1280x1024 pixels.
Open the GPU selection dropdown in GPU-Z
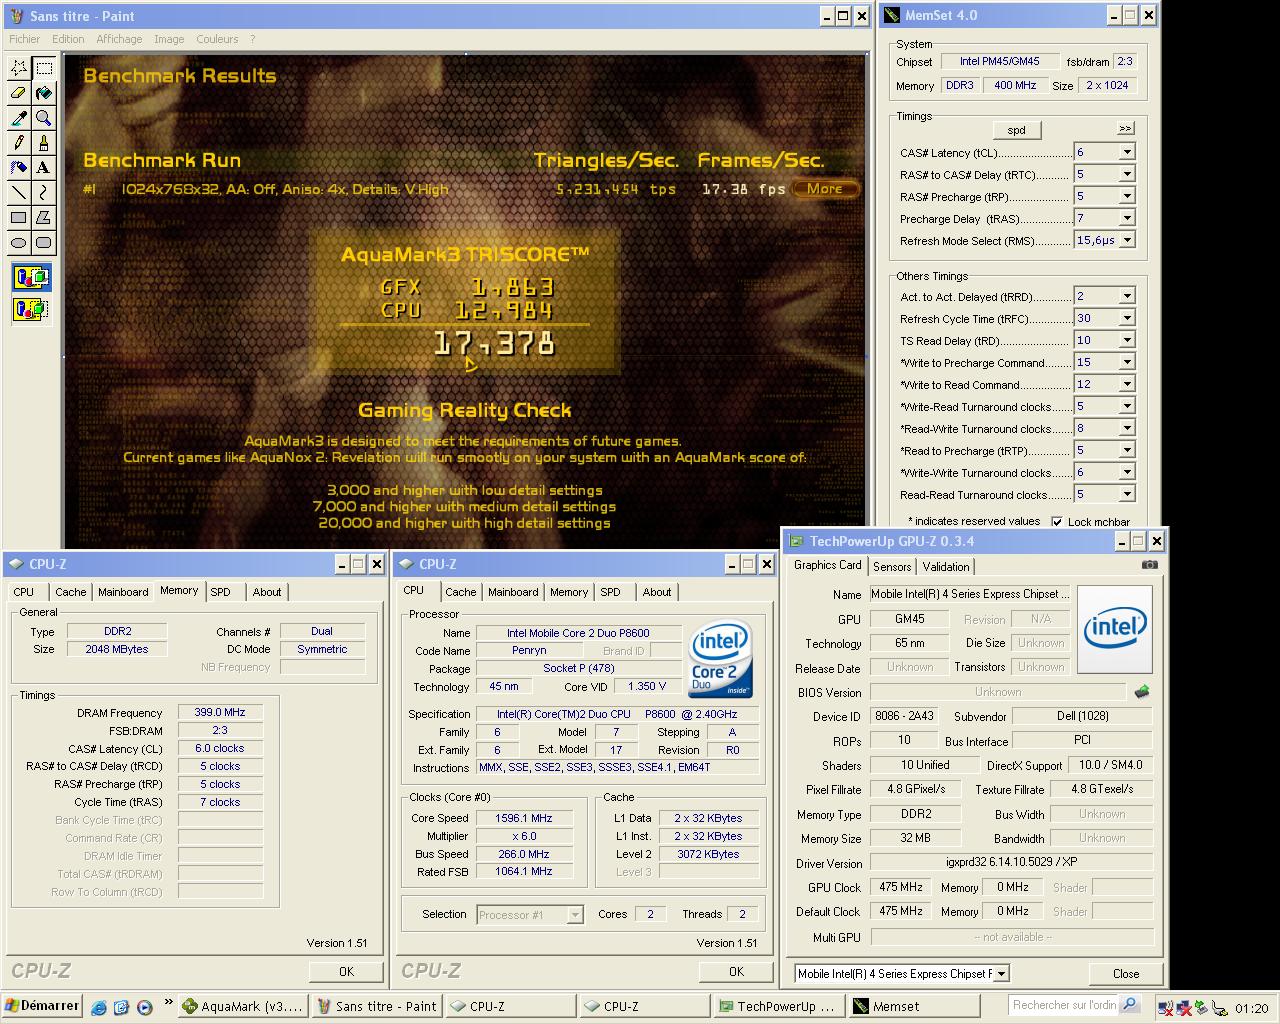click(x=1002, y=973)
